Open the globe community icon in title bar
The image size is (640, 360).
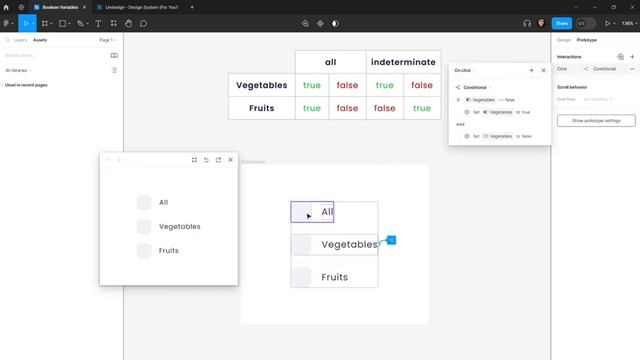tap(21, 7)
